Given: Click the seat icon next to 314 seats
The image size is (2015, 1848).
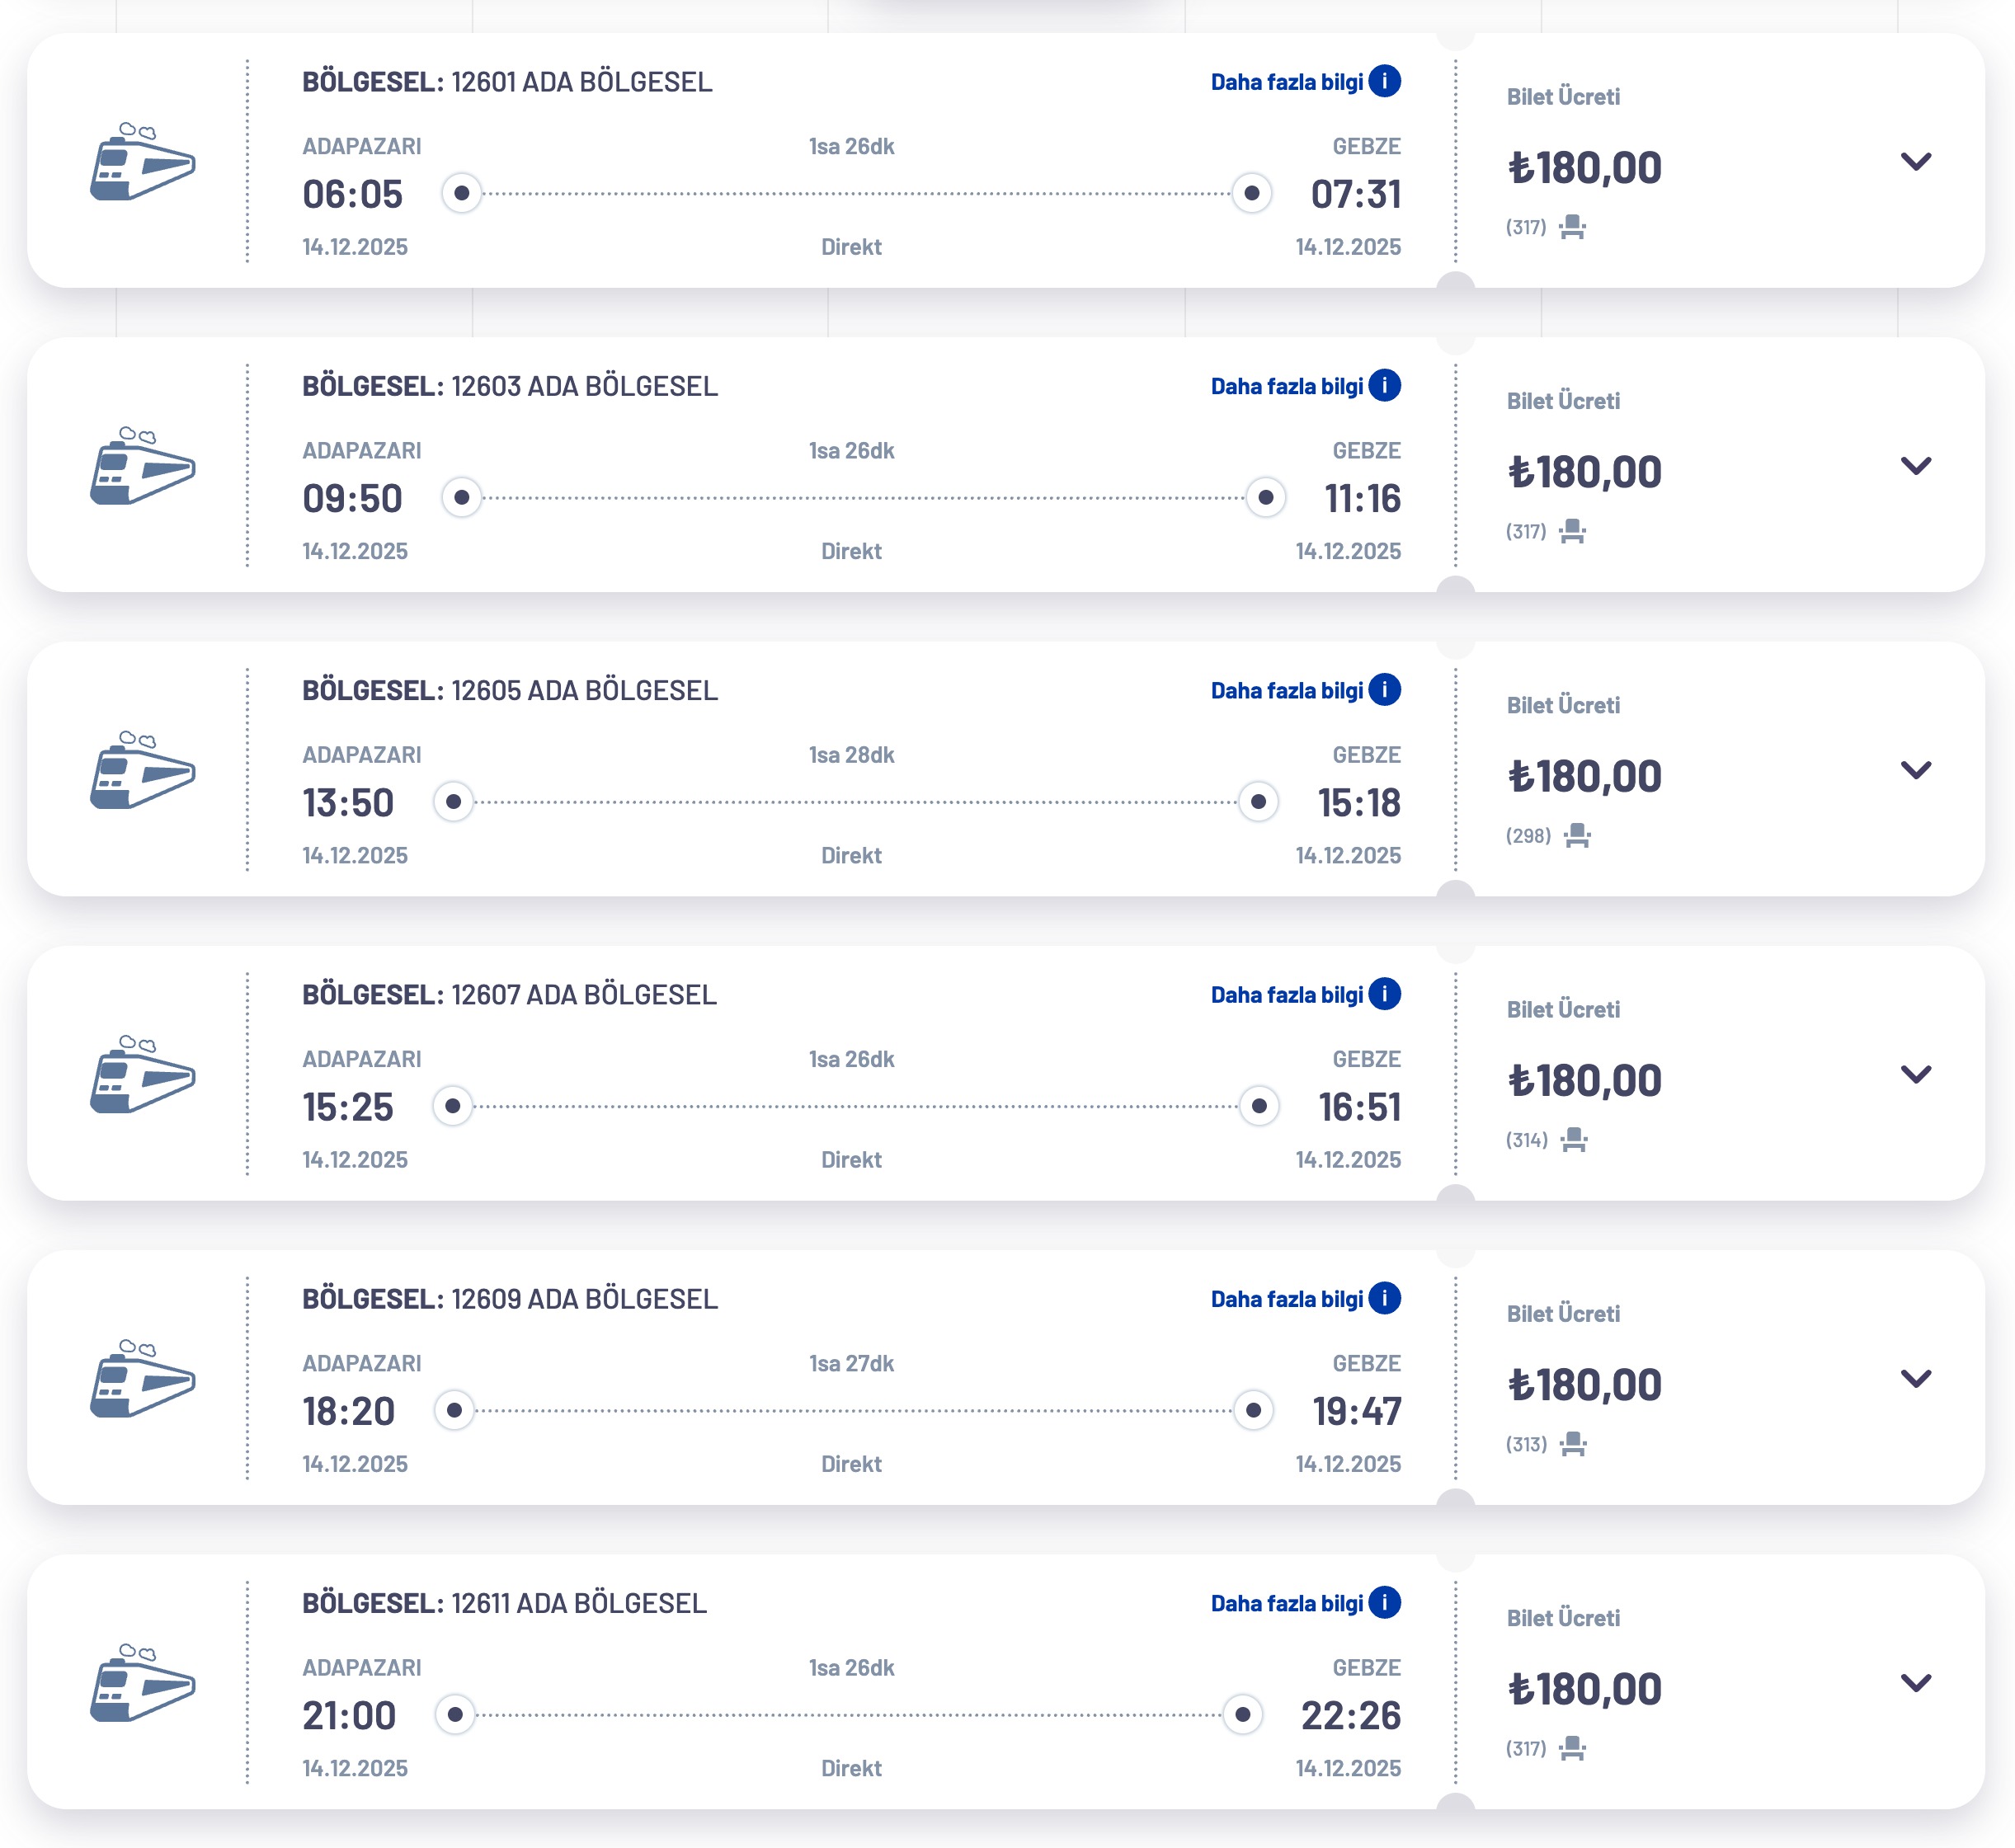Looking at the screenshot, I should (1574, 1140).
